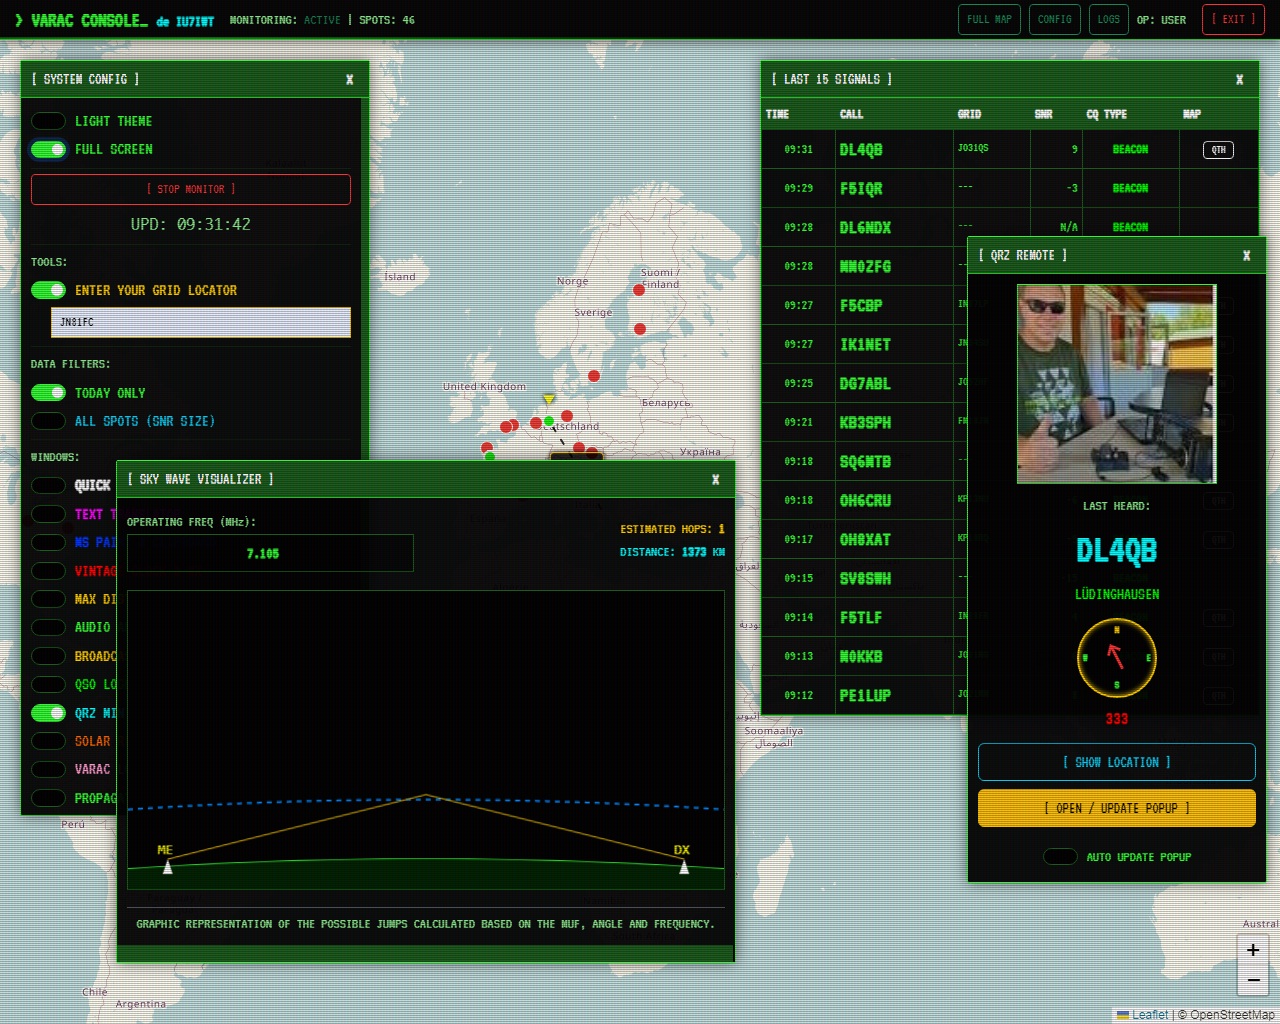Turn off the Today Only filter
Screen dimensions: 1280x1024
pyautogui.click(x=48, y=393)
